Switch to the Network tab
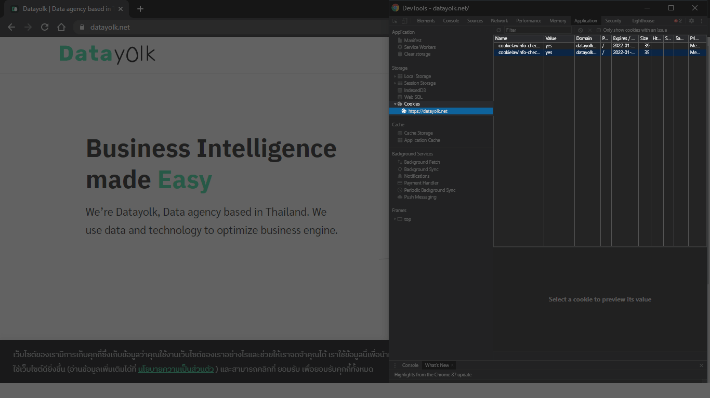Viewport: 710px width, 398px height. pos(499,21)
